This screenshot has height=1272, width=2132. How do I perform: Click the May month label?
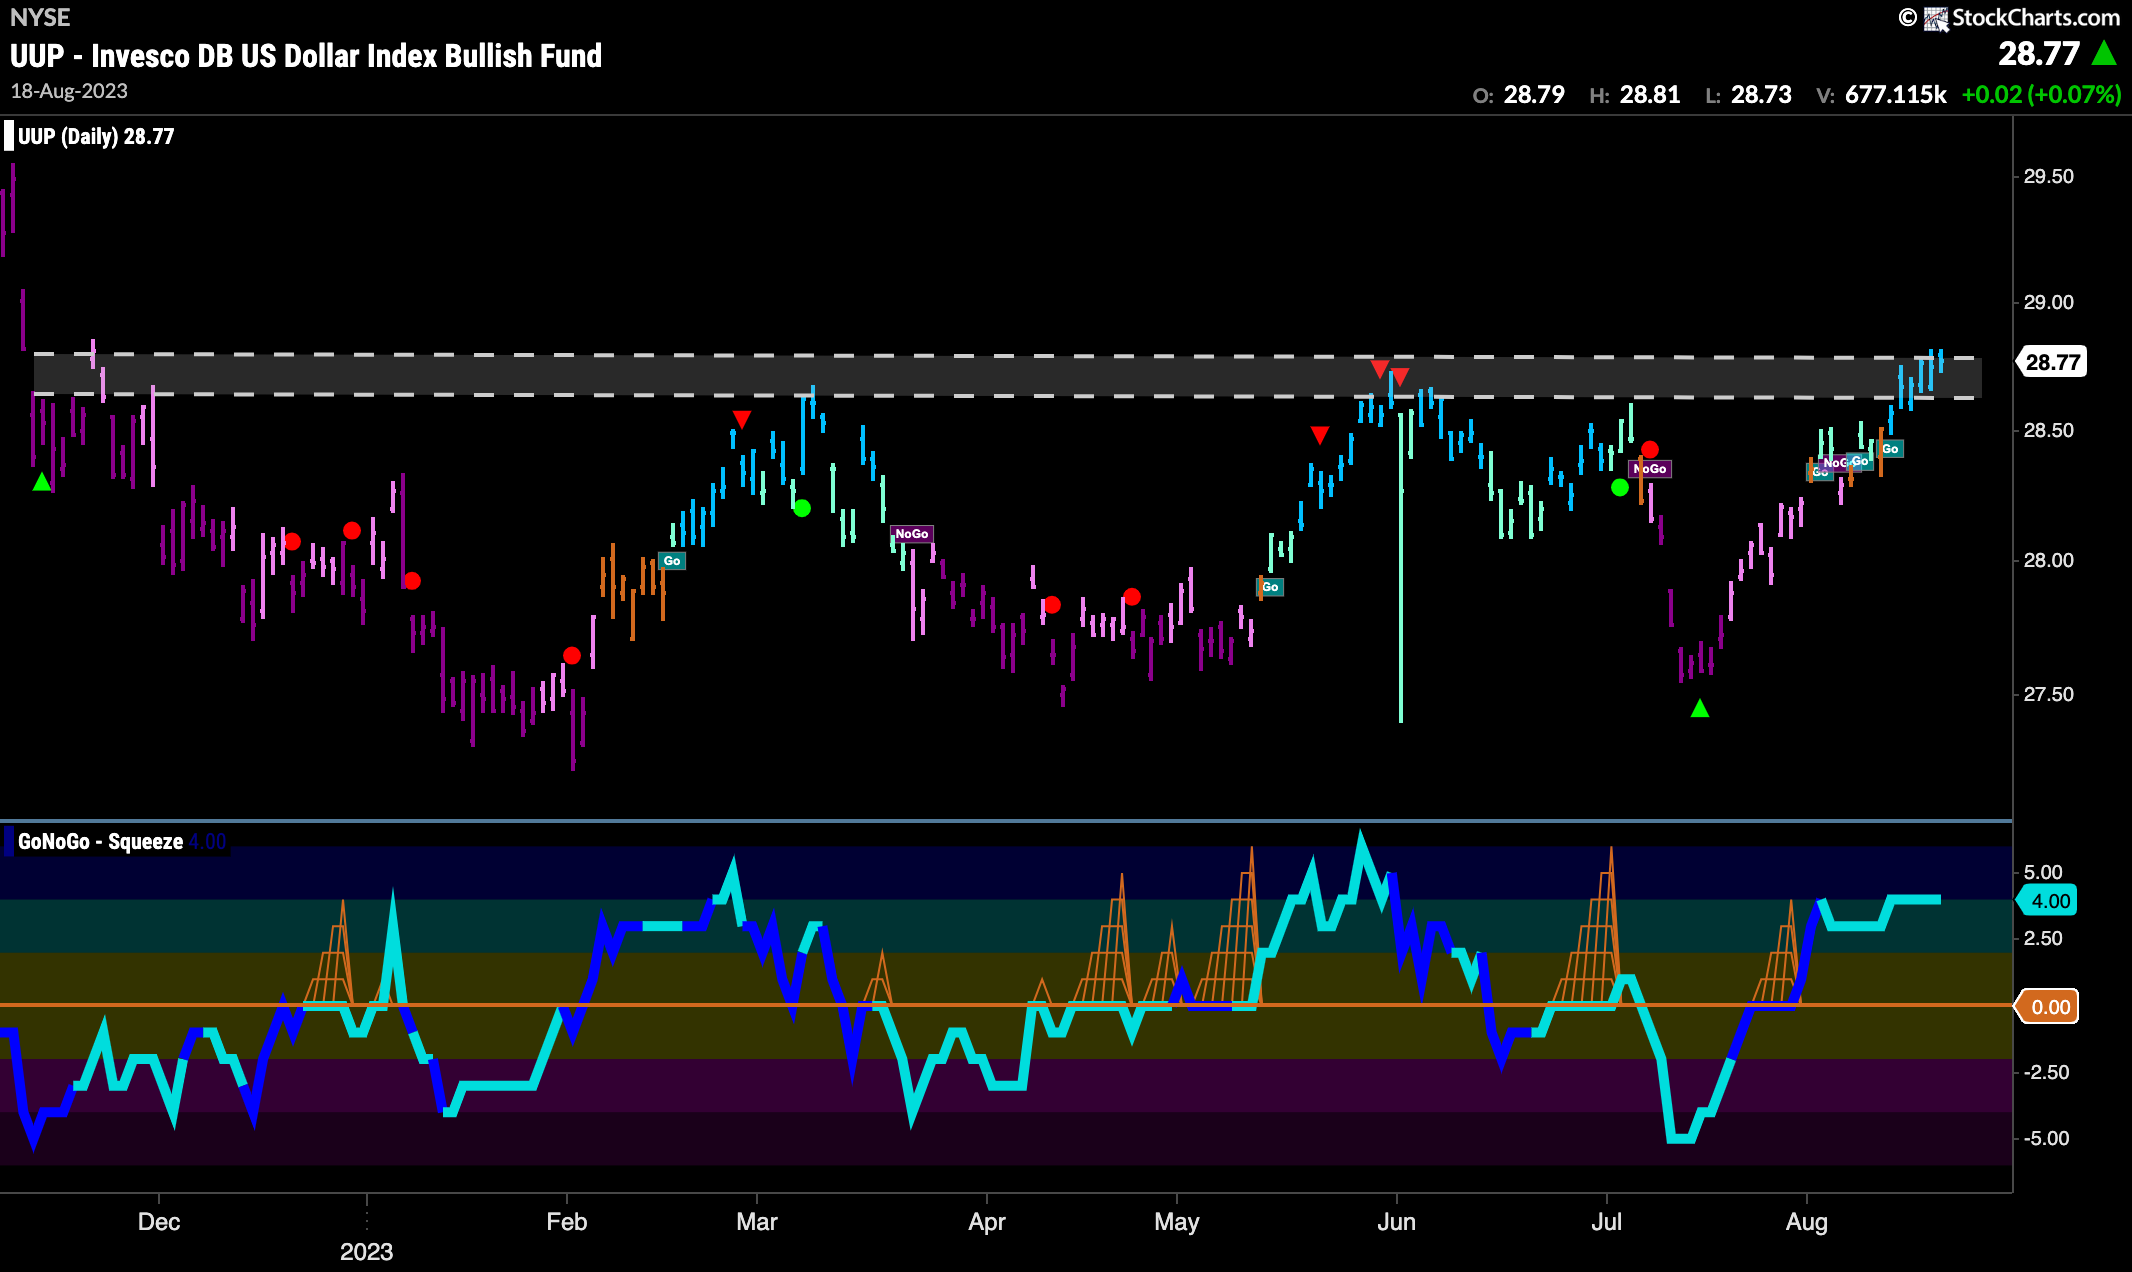(1177, 1222)
